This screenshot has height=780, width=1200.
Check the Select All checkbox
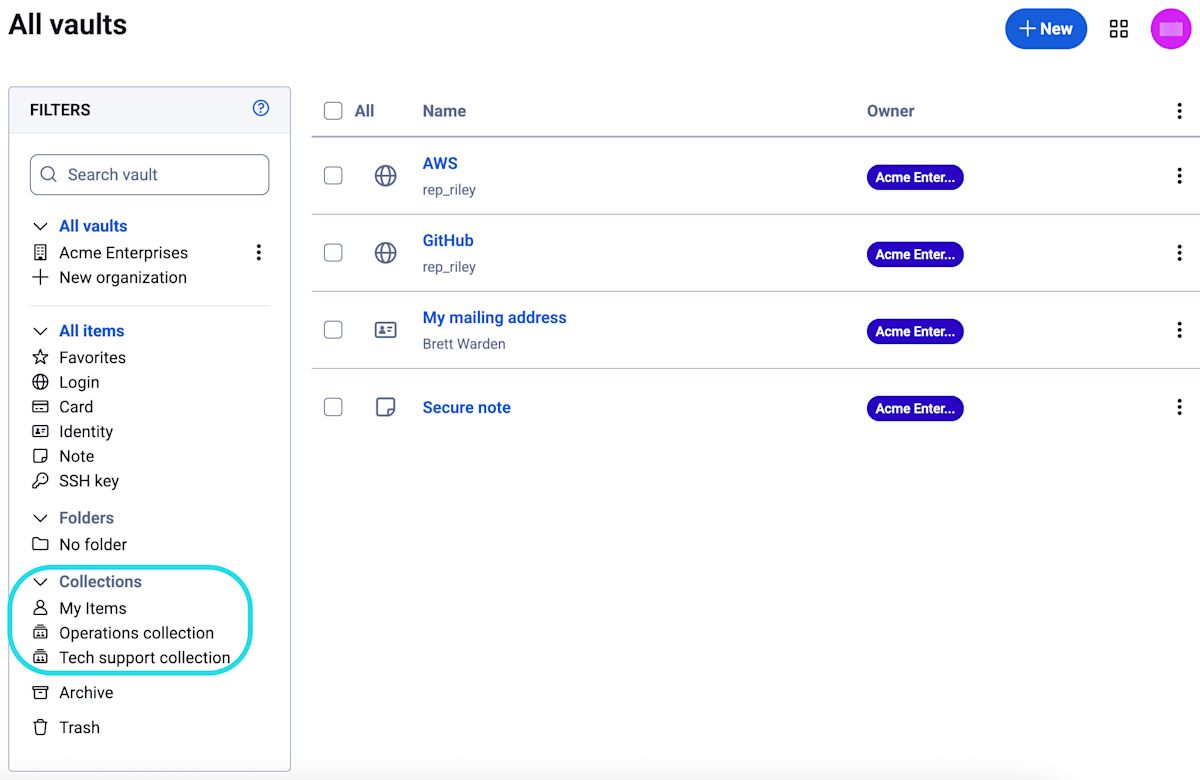[x=333, y=111]
